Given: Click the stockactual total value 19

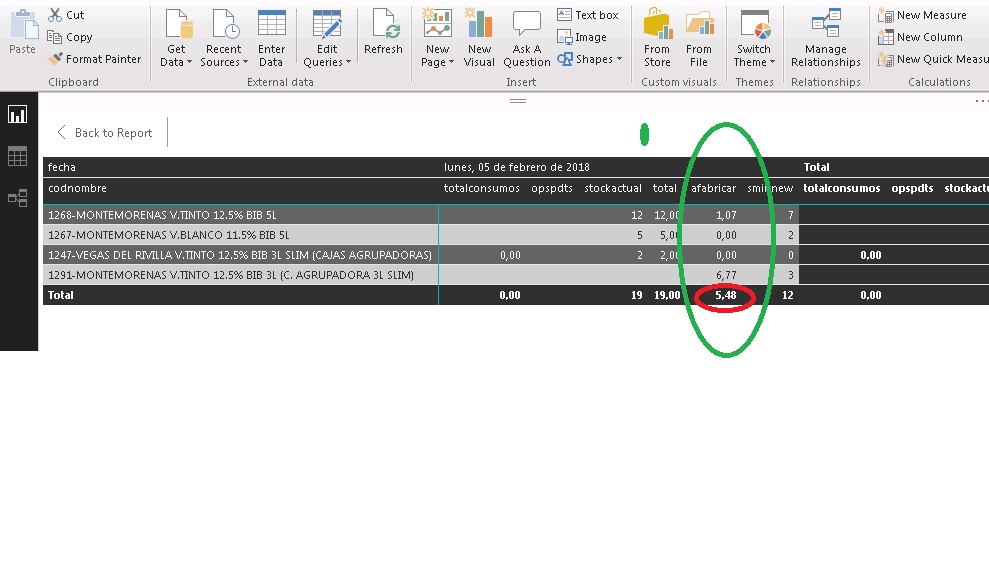Looking at the screenshot, I should click(x=636, y=295).
